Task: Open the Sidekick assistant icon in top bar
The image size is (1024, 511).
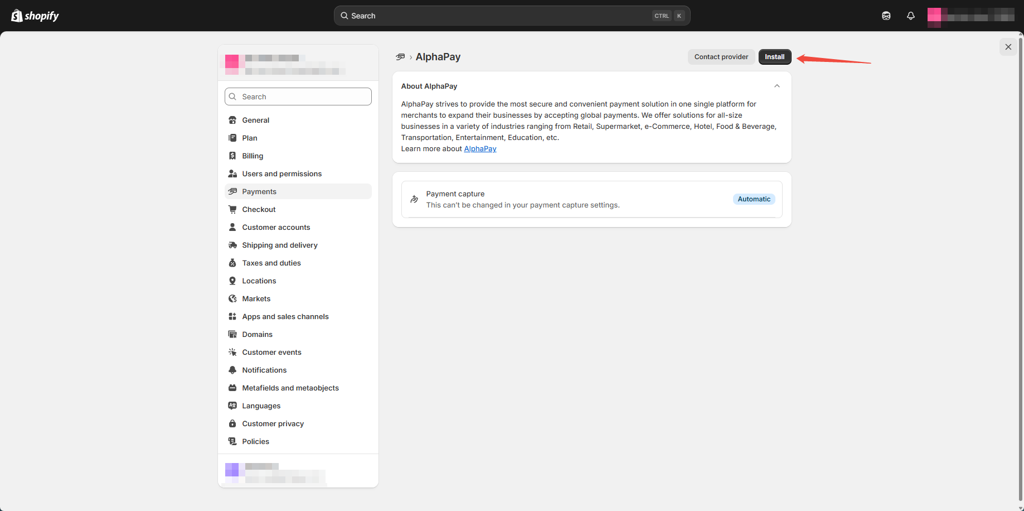Action: point(886,16)
